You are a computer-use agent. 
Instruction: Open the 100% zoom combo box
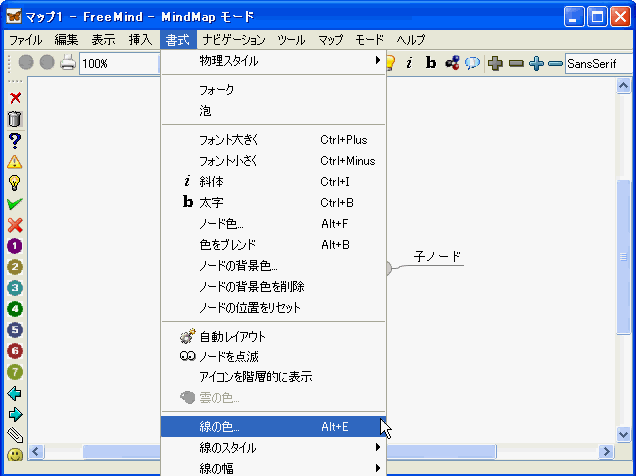click(120, 64)
